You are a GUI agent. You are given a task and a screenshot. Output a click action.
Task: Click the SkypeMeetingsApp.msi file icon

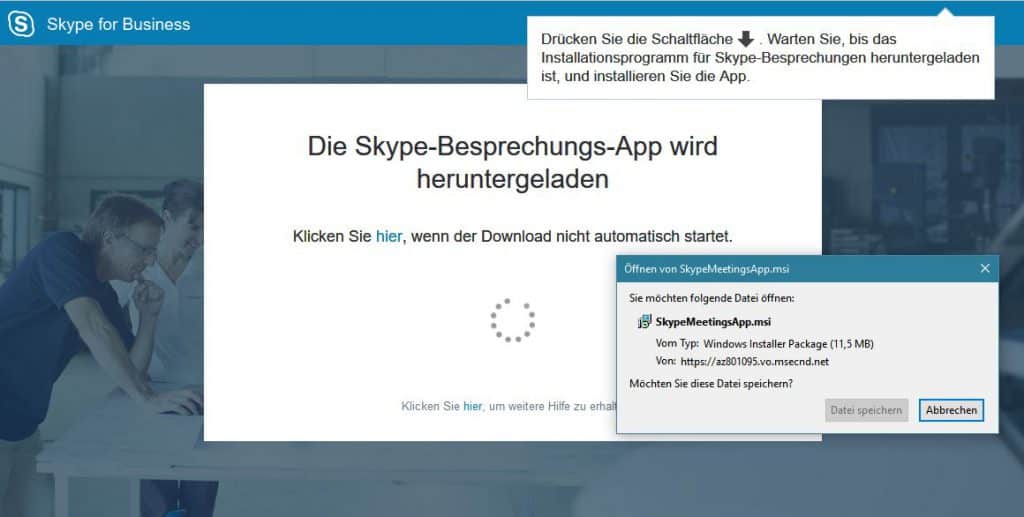pyautogui.click(x=645, y=321)
